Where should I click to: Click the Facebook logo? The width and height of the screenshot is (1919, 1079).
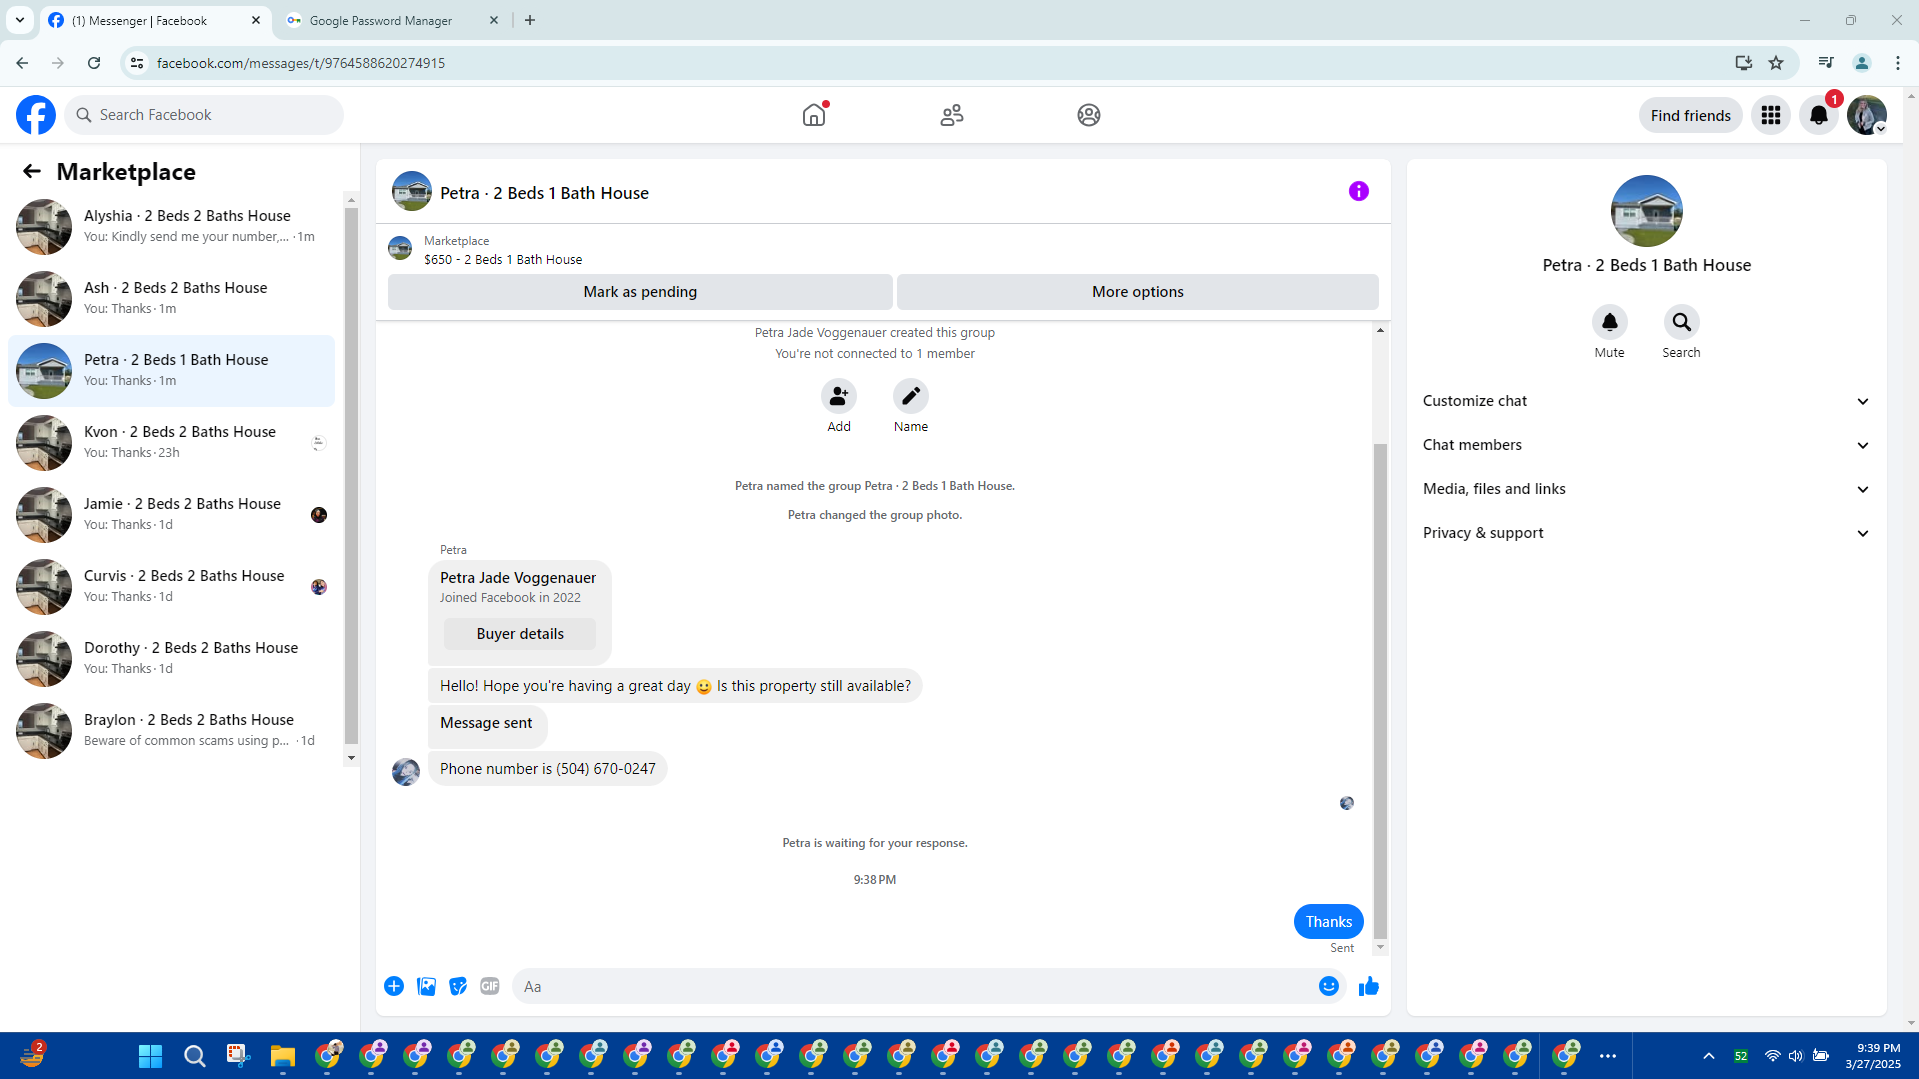click(36, 115)
